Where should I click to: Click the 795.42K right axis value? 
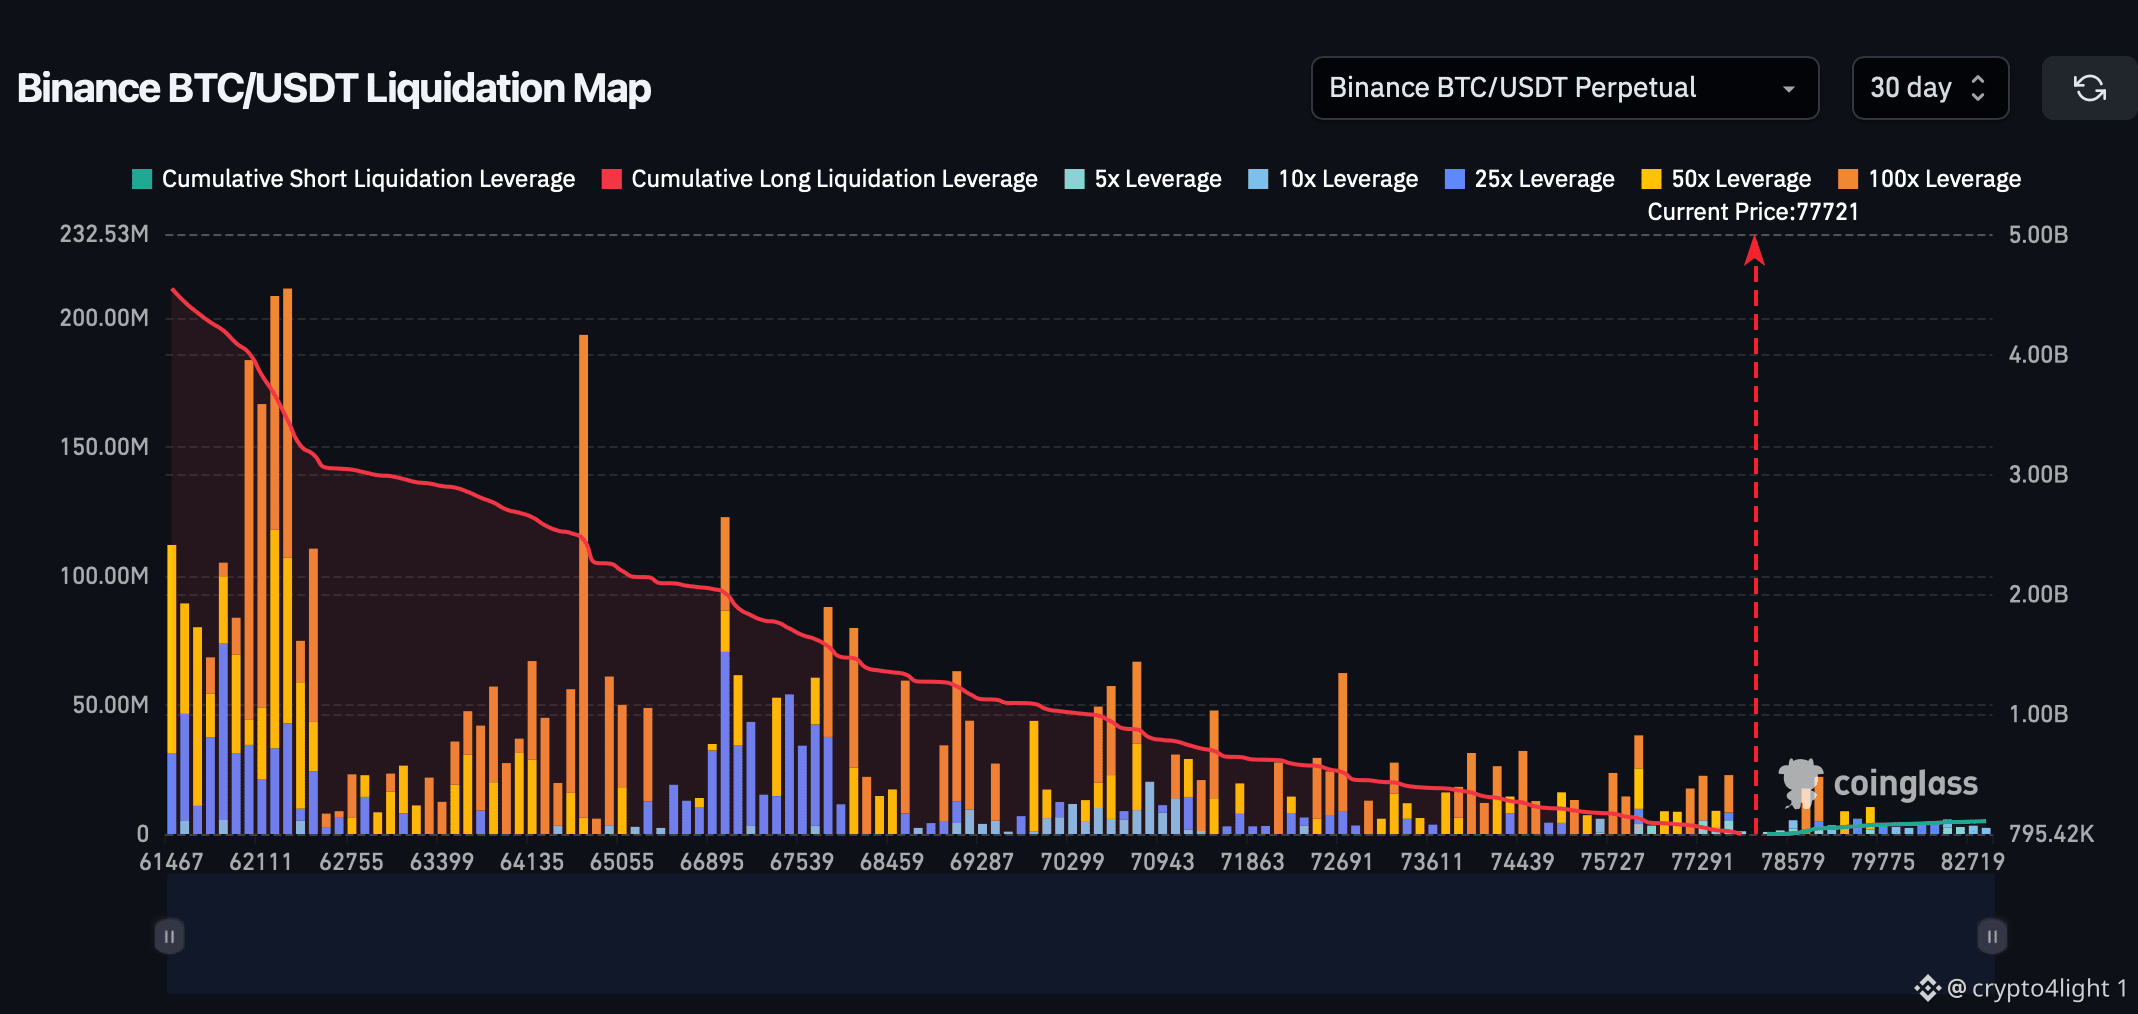[2051, 834]
